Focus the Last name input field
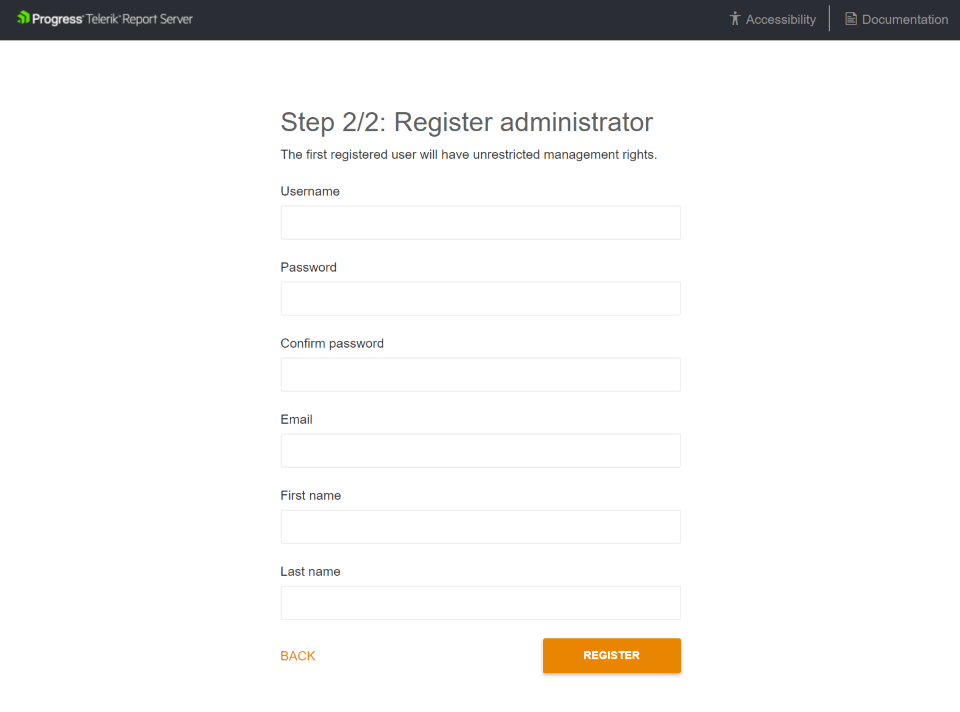960x712 pixels. [x=481, y=603]
